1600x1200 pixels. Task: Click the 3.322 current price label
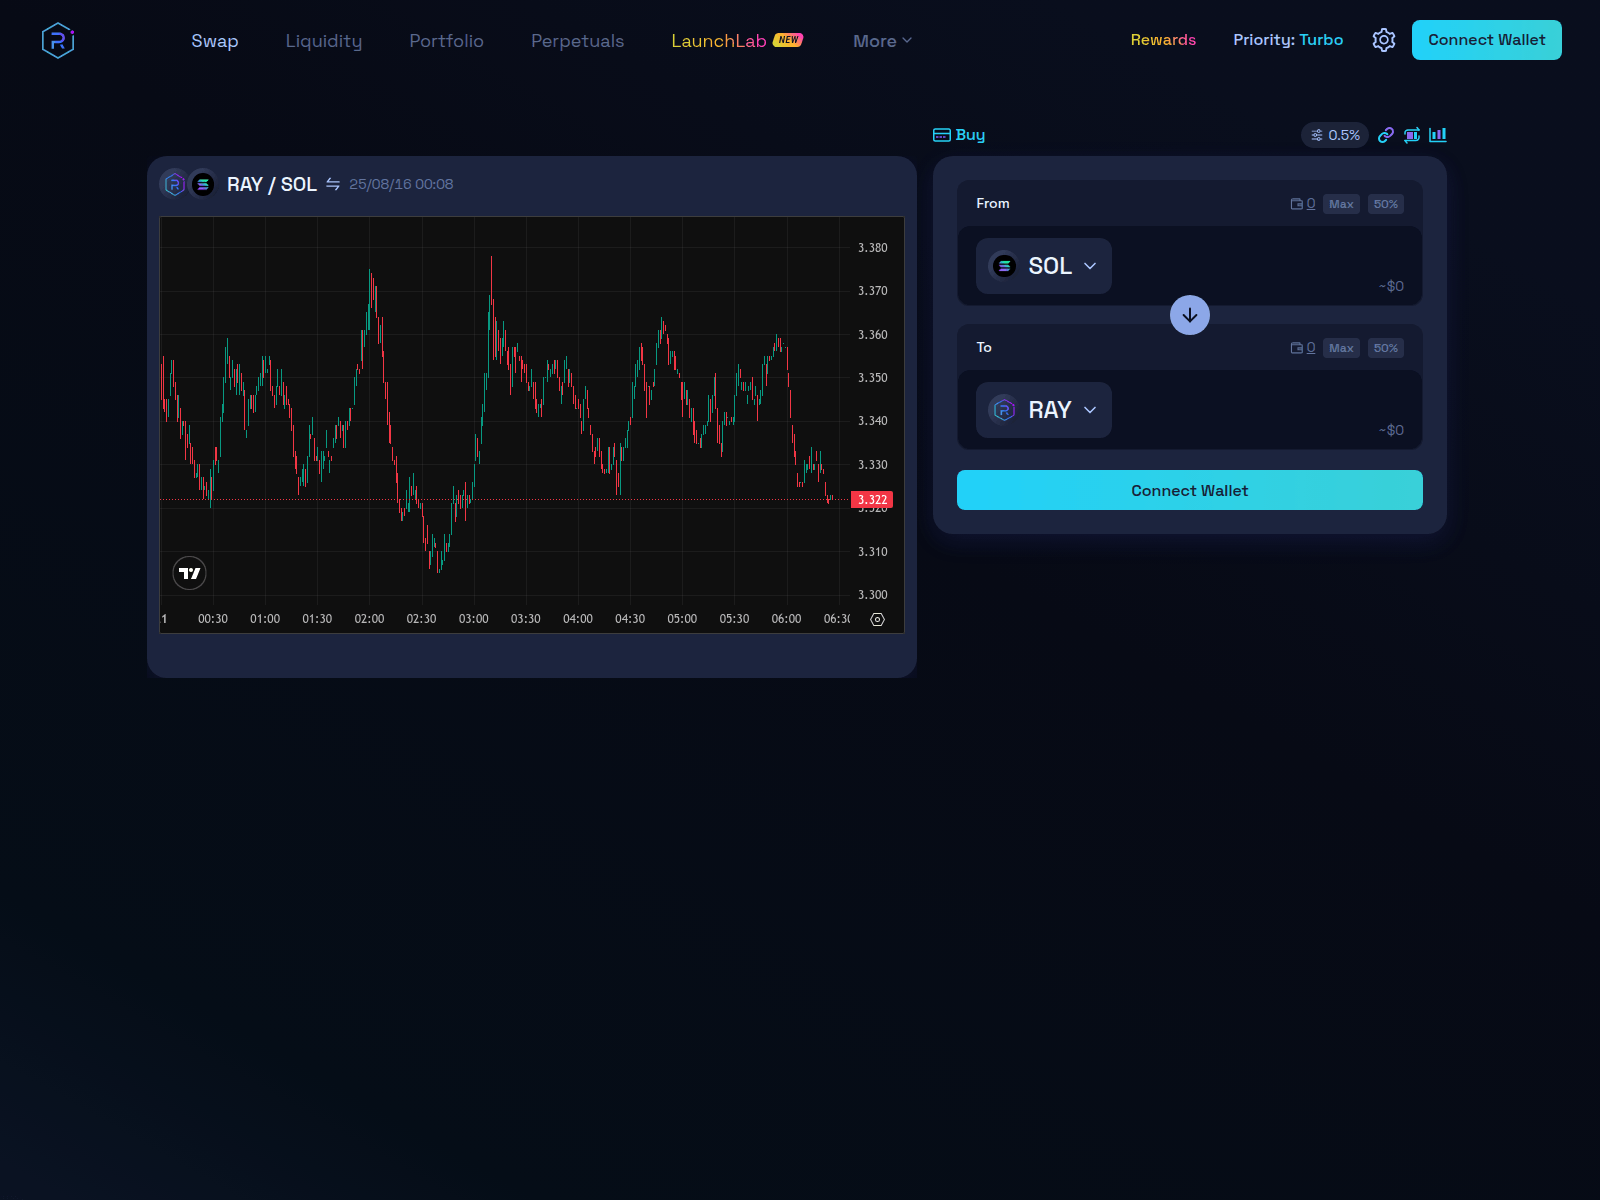[x=872, y=499]
